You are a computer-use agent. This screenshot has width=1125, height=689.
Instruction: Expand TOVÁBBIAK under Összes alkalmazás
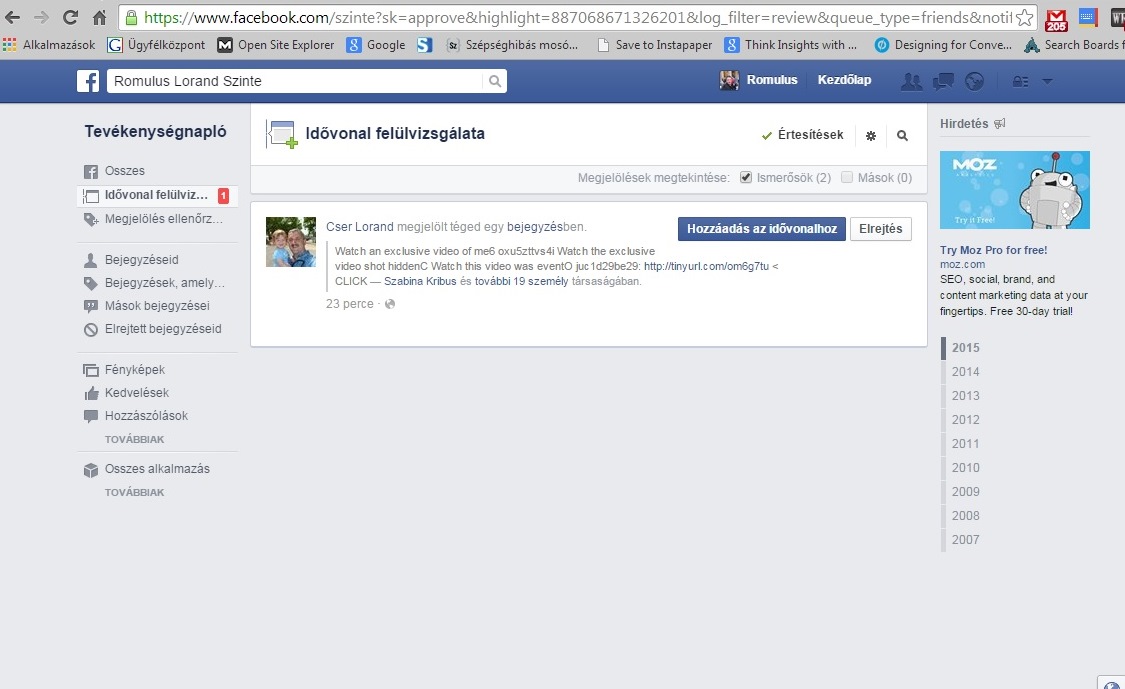[x=134, y=492]
